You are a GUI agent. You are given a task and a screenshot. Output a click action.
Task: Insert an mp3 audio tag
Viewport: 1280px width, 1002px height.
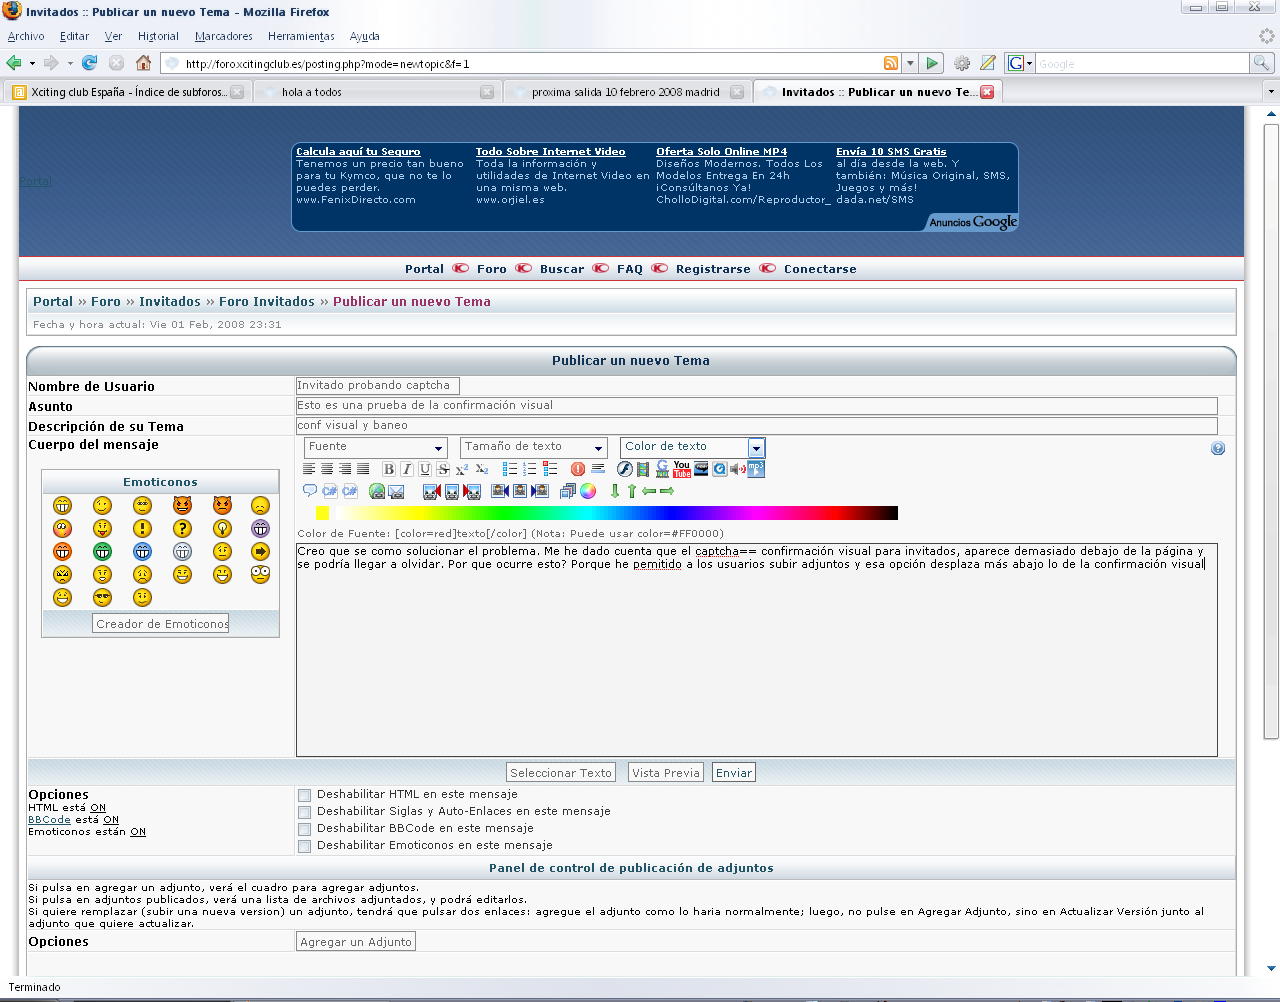click(x=756, y=469)
